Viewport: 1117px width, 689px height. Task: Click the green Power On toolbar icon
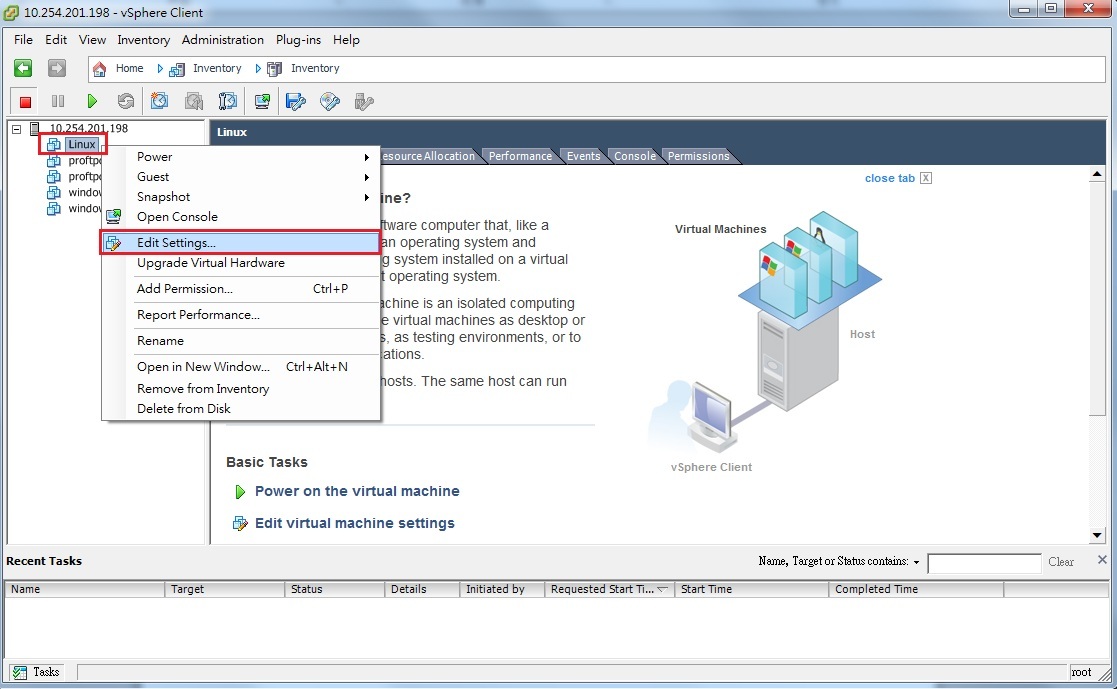pyautogui.click(x=92, y=101)
